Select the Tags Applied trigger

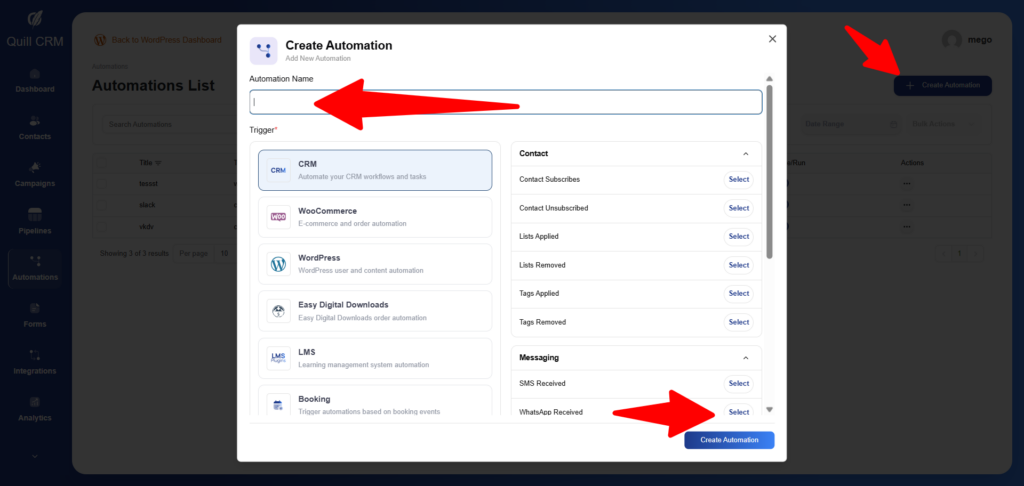[x=738, y=293]
